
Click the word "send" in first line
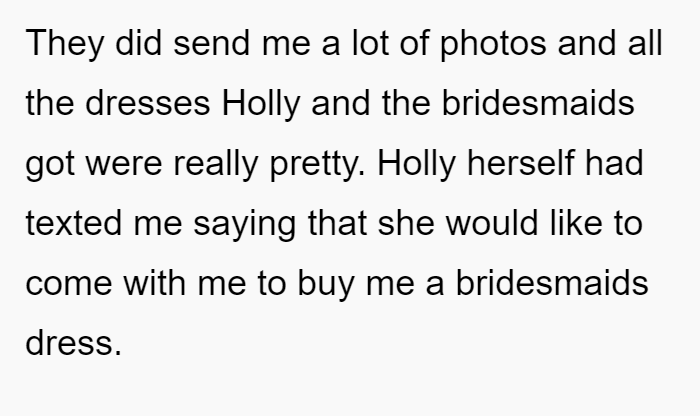click(x=212, y=43)
